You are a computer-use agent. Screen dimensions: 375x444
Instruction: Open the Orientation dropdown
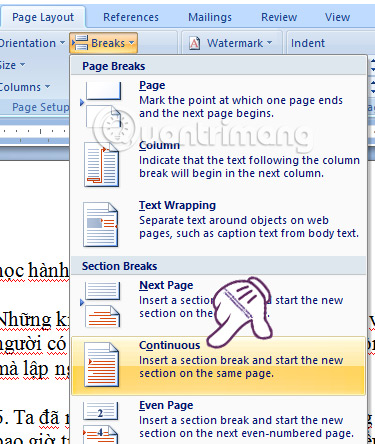pyautogui.click(x=32, y=43)
